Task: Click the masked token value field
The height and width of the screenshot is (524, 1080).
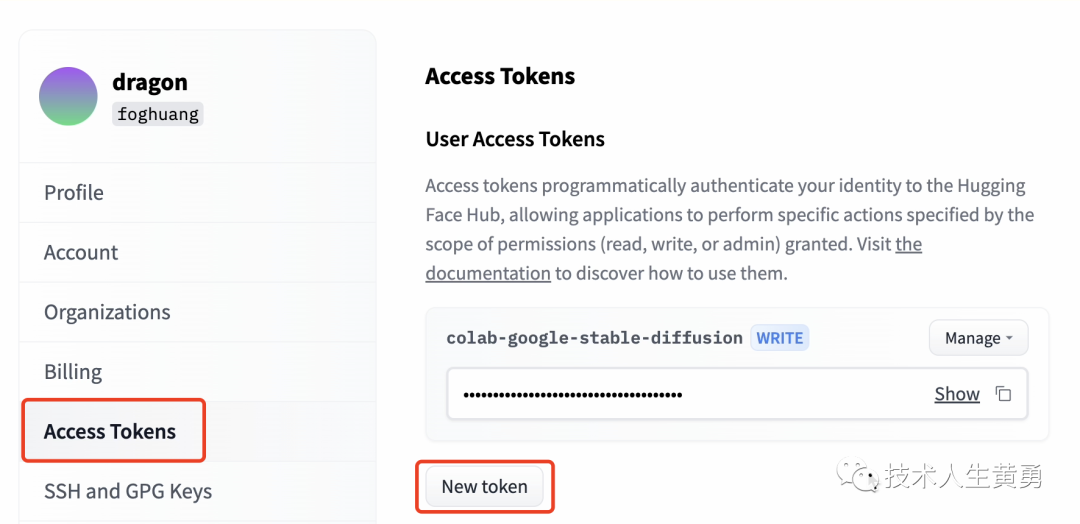Action: (737, 394)
